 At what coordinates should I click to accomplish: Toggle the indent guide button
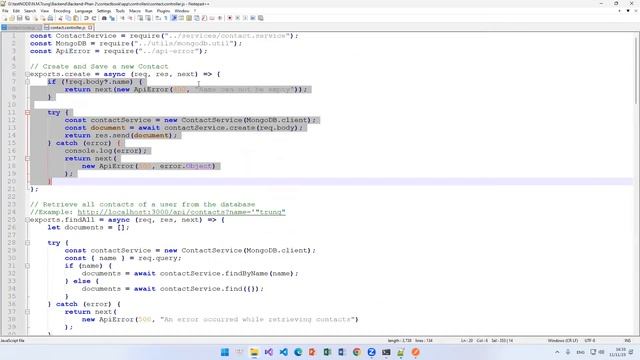pyautogui.click(x=173, y=18)
